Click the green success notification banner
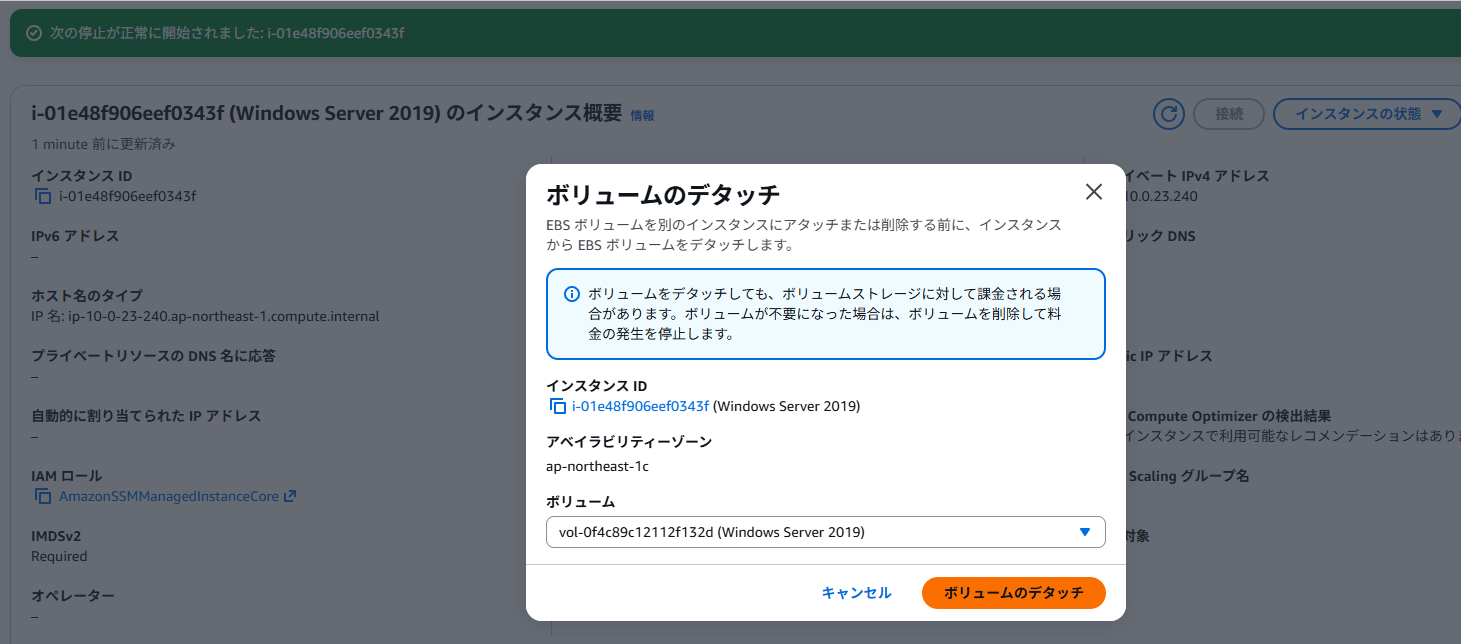This screenshot has height=644, width=1461. (x=730, y=33)
